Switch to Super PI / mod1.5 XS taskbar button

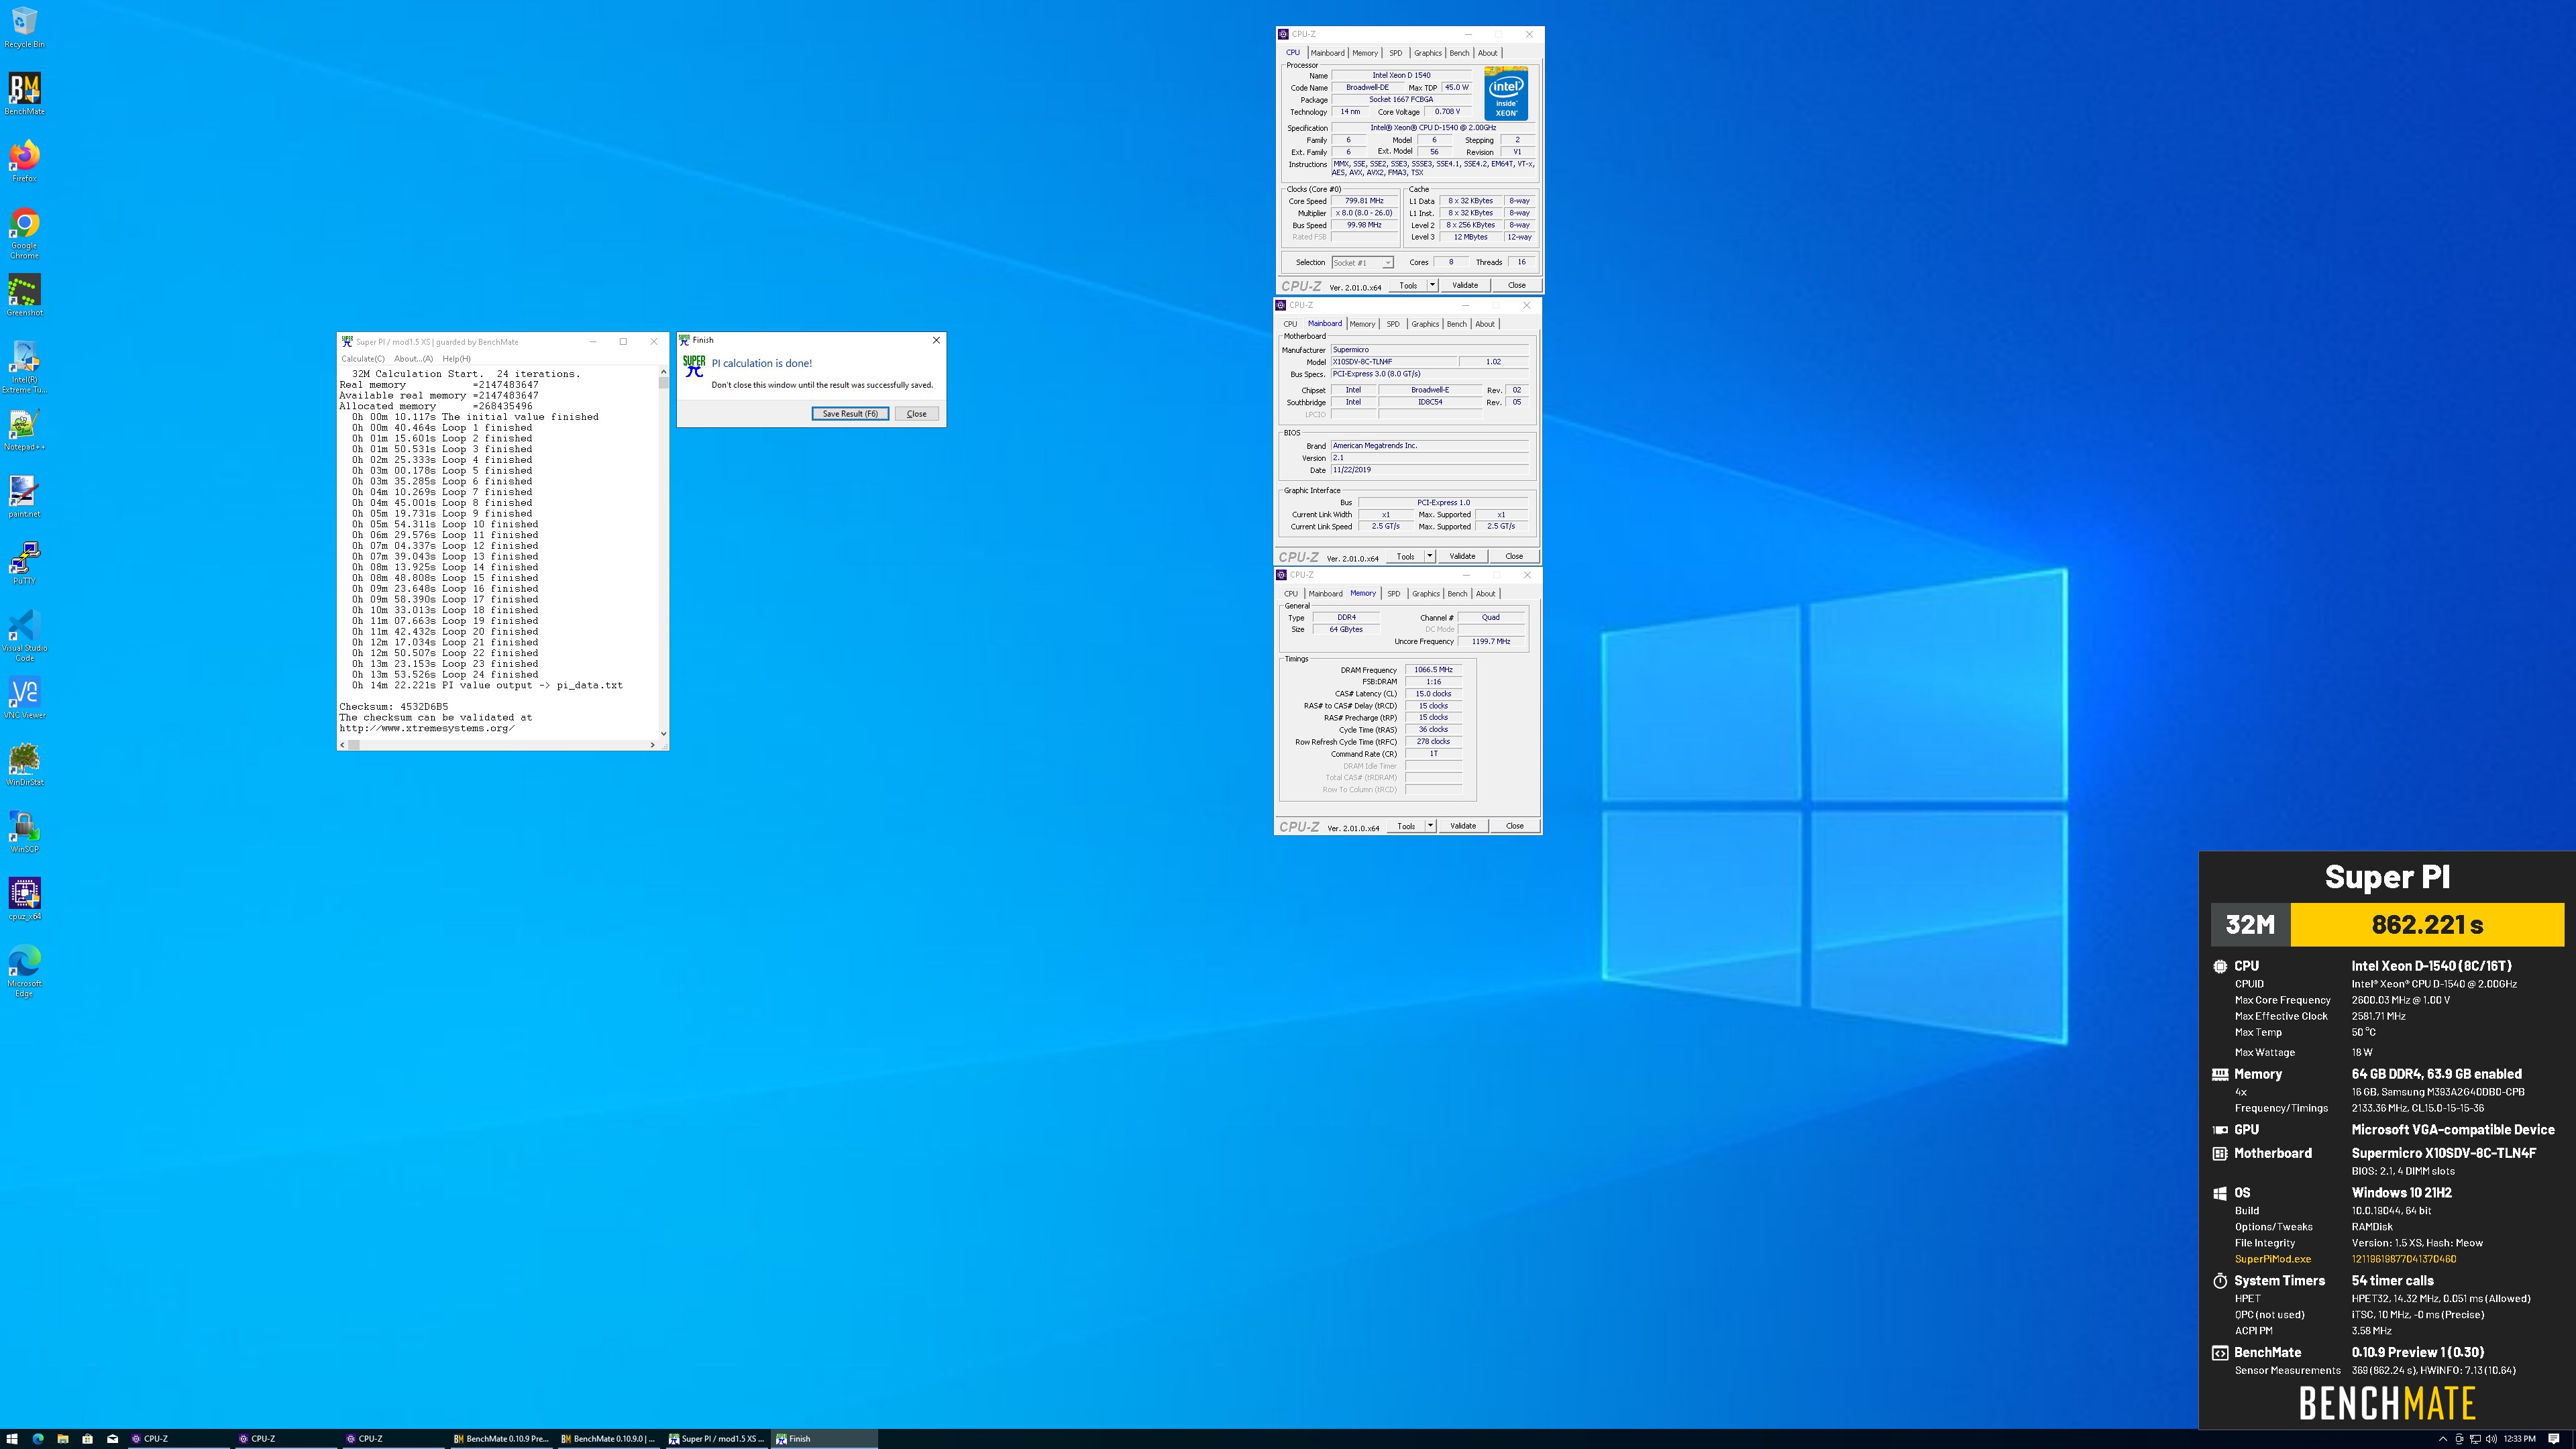717,1439
